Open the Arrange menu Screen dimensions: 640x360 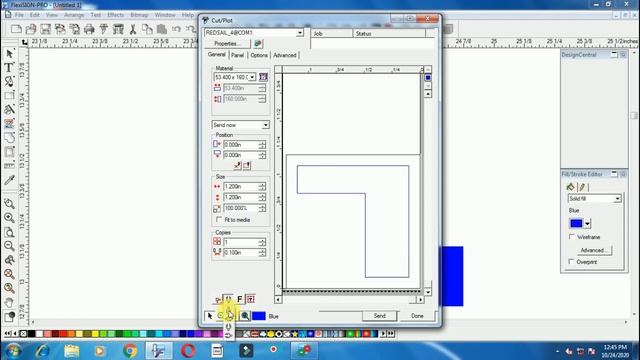click(x=74, y=15)
